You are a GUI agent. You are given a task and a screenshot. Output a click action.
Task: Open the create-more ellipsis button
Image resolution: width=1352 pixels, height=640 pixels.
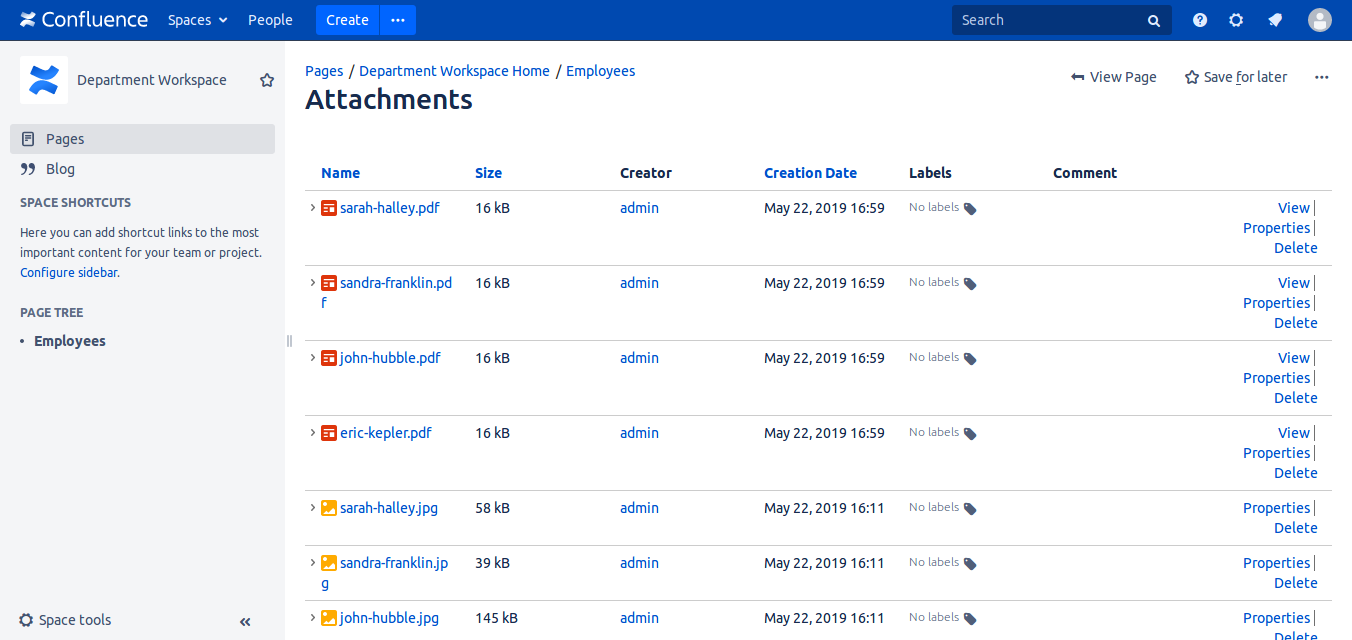398,20
